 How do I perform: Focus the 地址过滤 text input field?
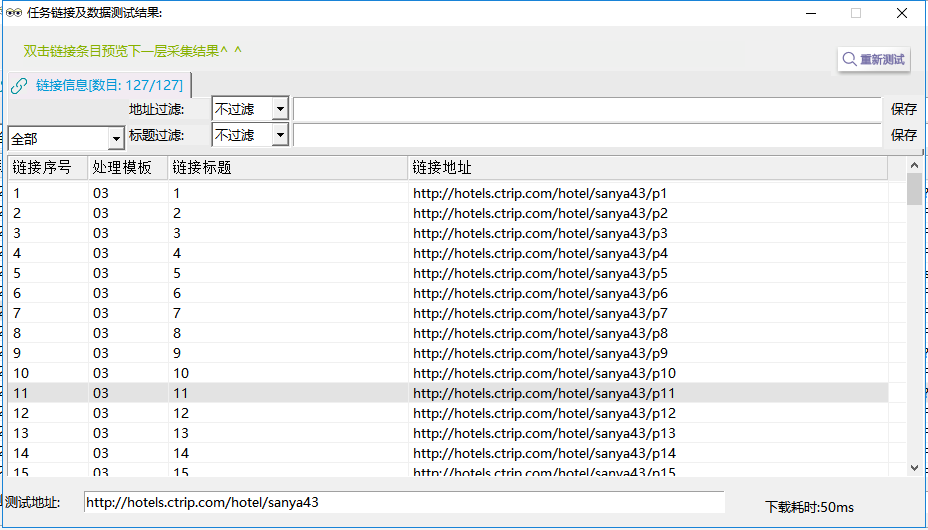click(587, 109)
